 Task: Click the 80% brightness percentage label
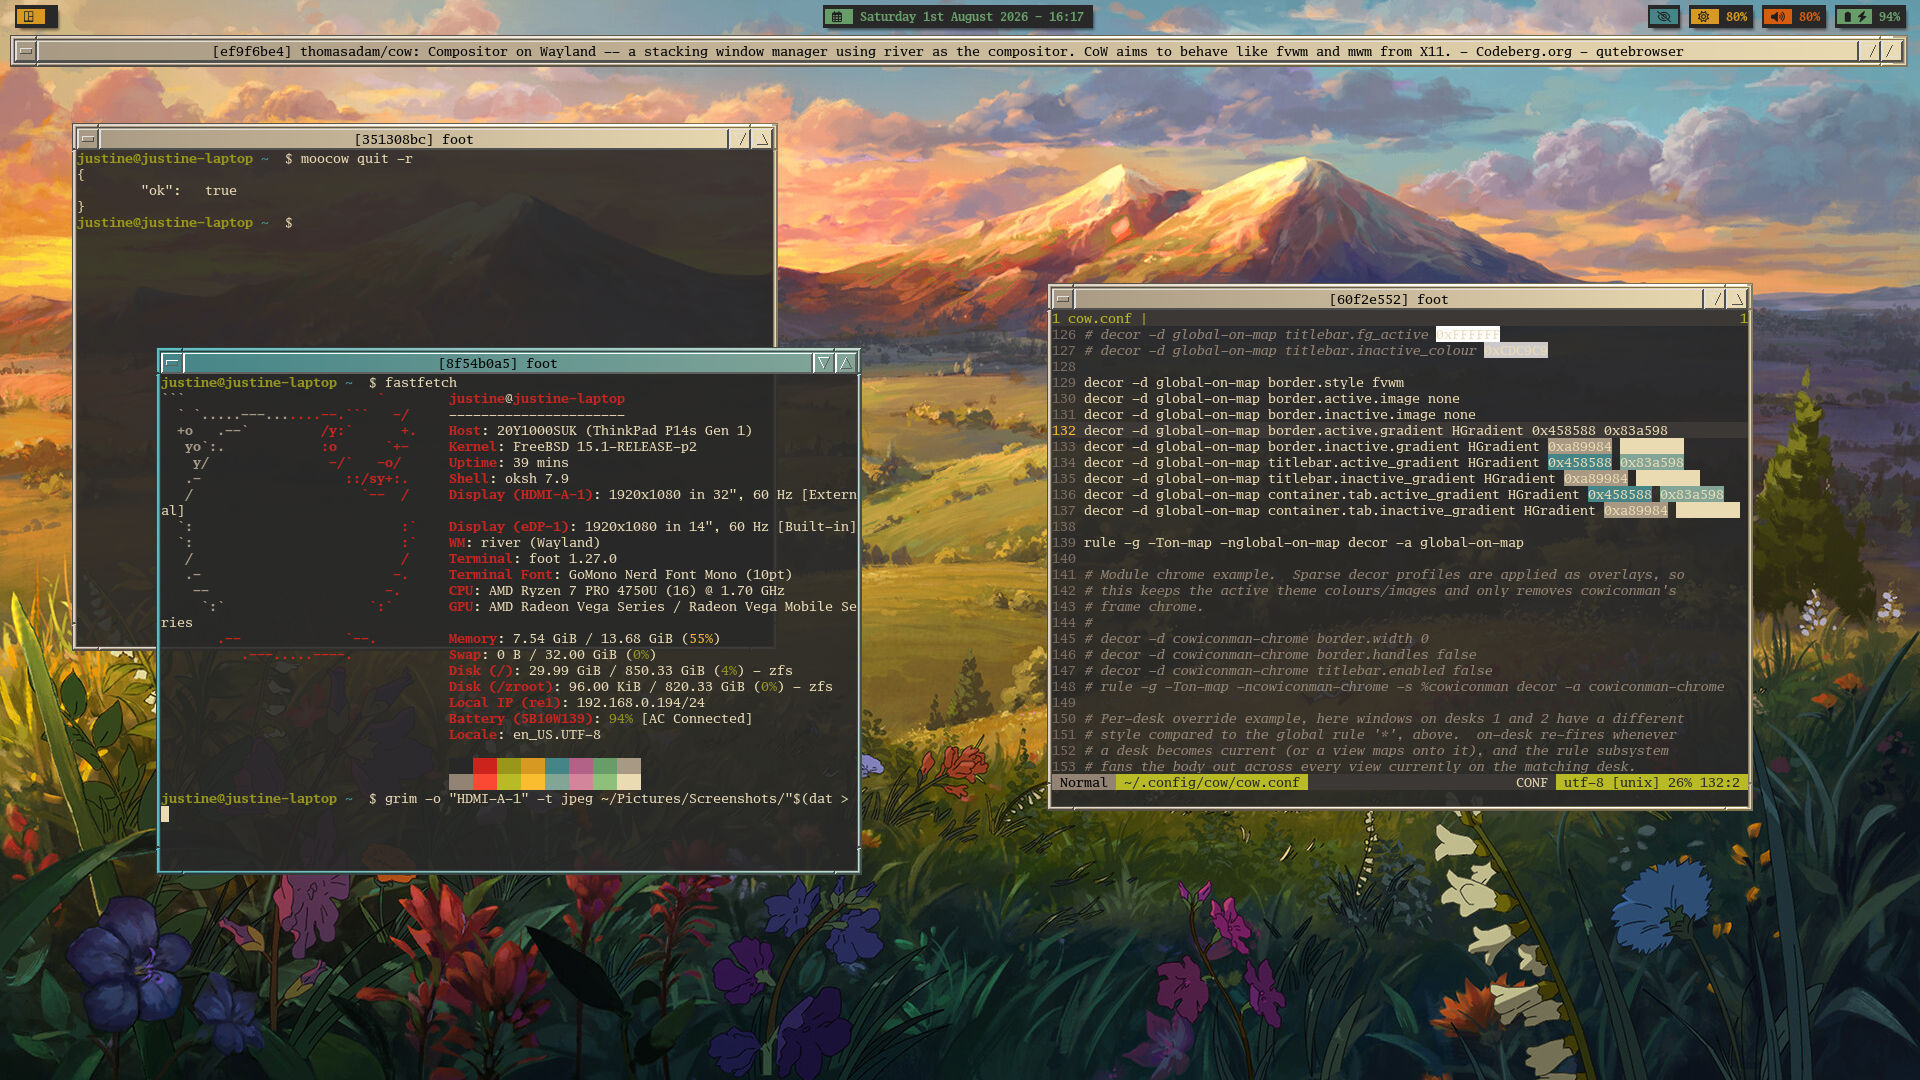click(x=1736, y=17)
